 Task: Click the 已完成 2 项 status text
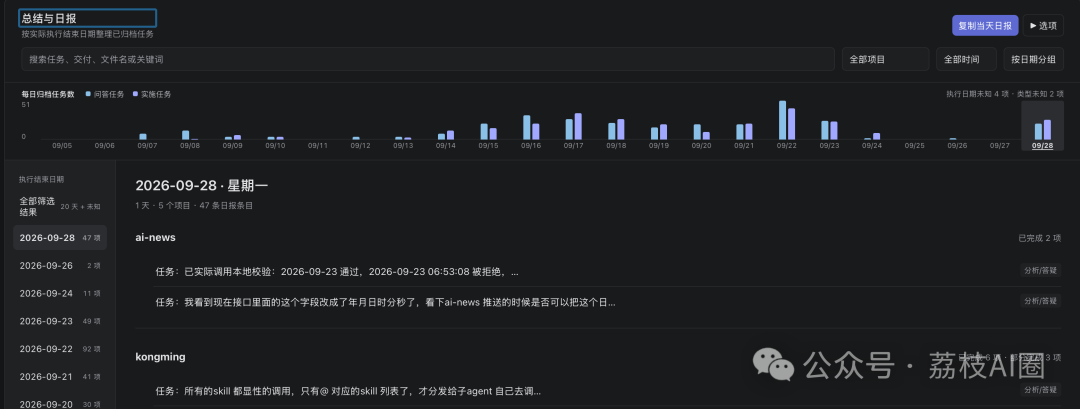pyautogui.click(x=1039, y=238)
